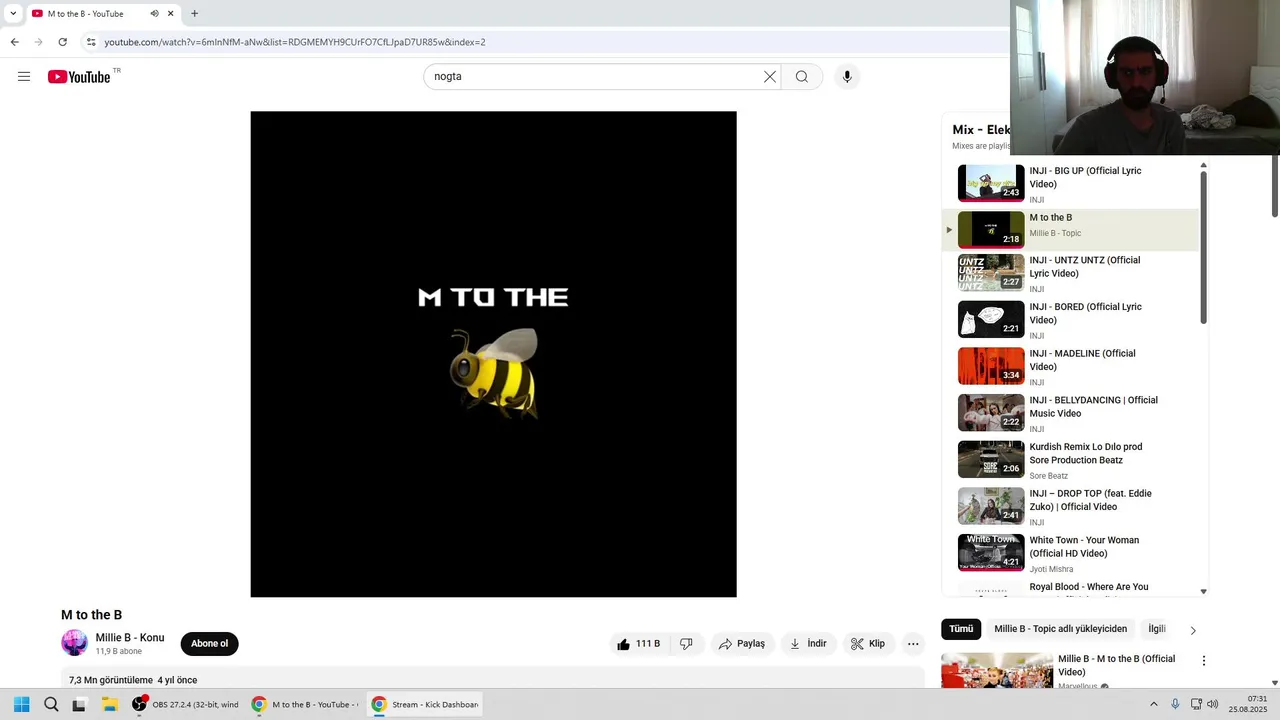
Task: Show more filter chips with right chevron
Action: pos(1192,630)
